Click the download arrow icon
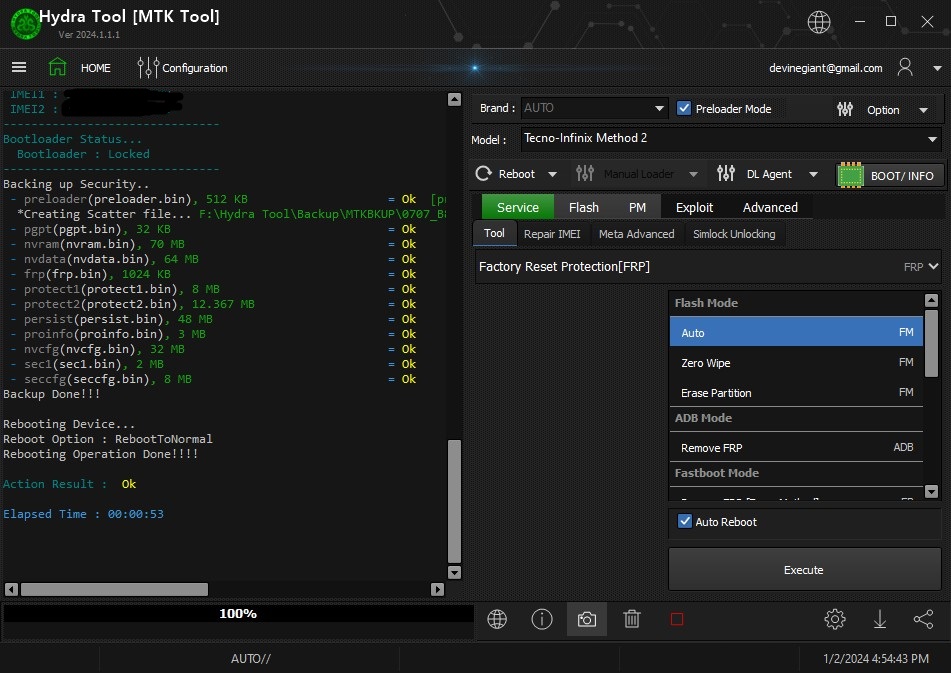The image size is (951, 673). click(x=879, y=619)
